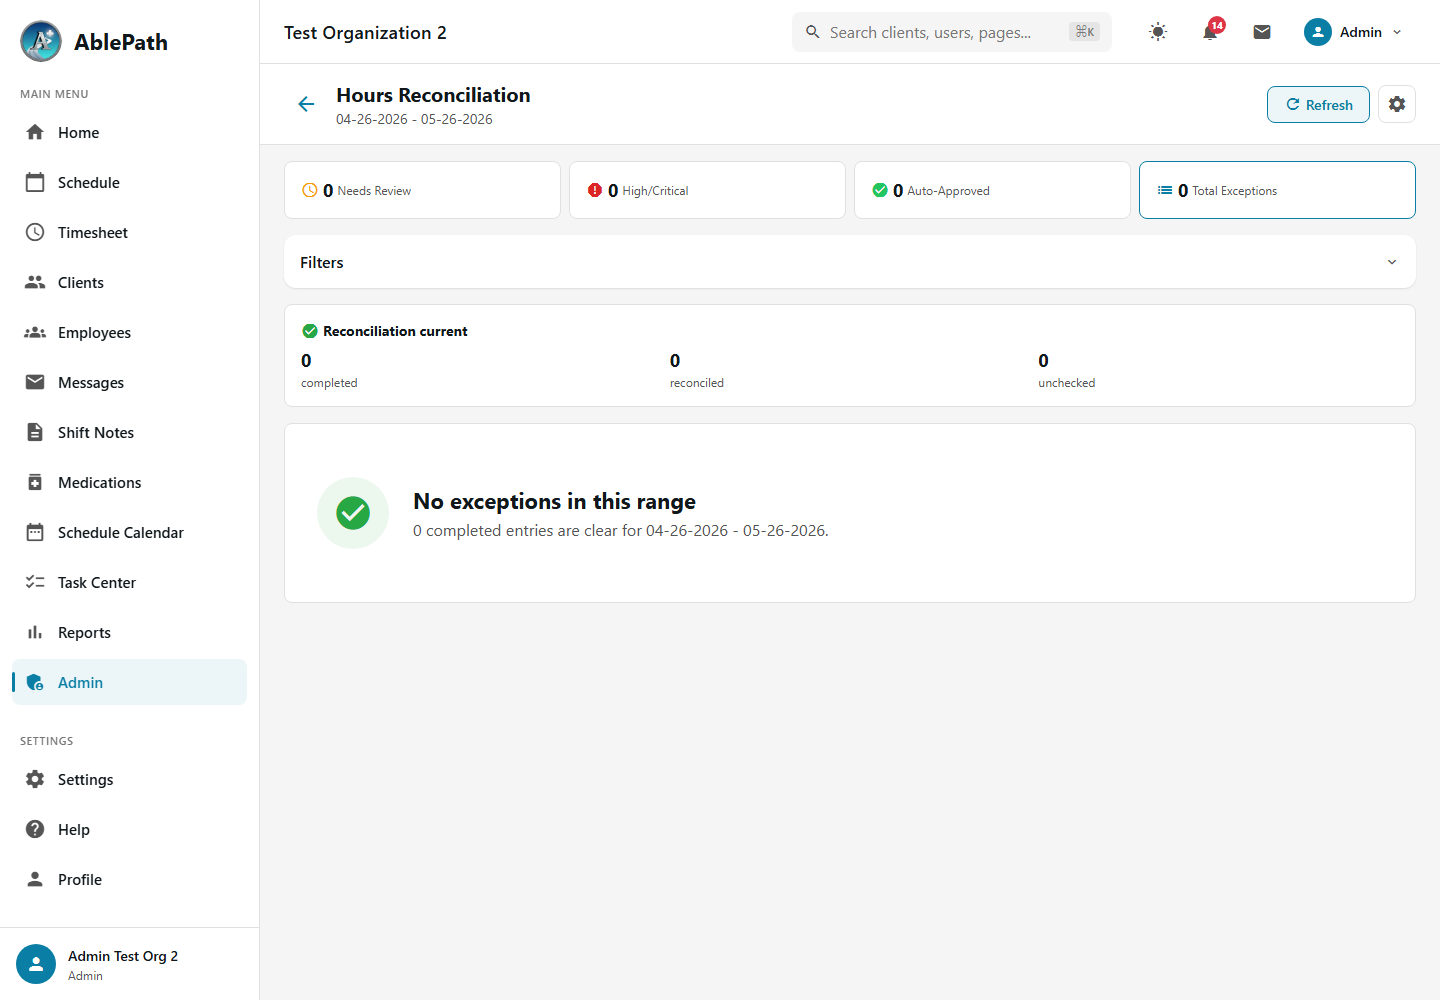
Task: Click the Settings gear icon in sidebar
Action: click(35, 779)
